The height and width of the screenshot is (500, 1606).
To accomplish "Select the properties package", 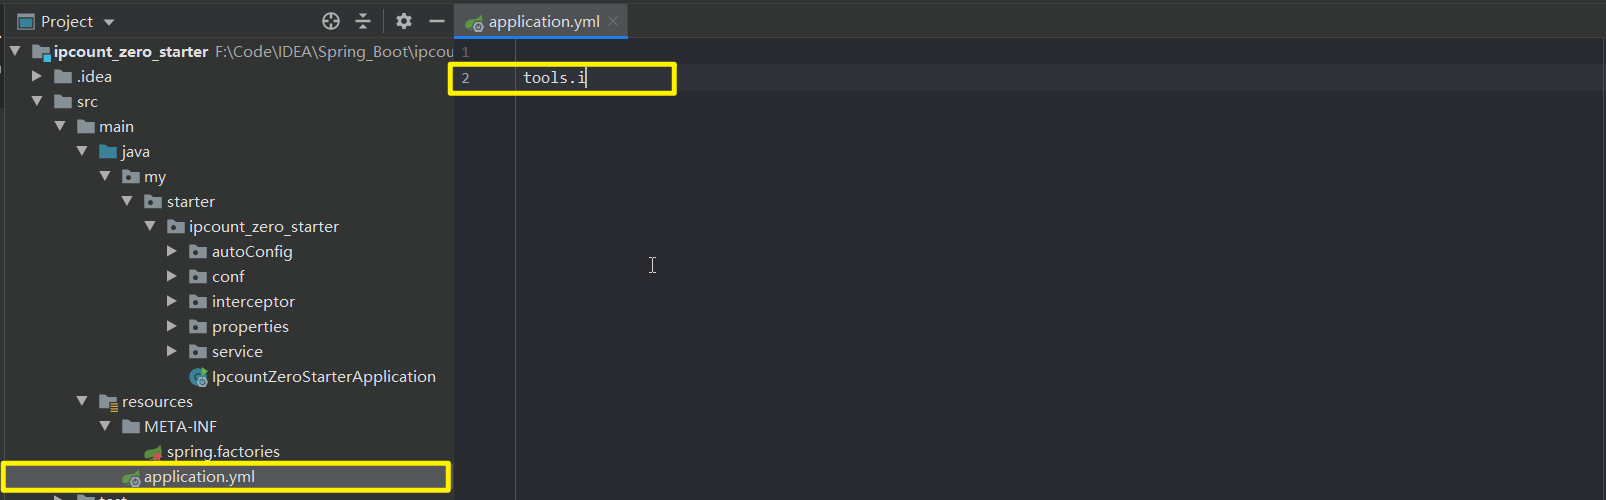I will (250, 327).
